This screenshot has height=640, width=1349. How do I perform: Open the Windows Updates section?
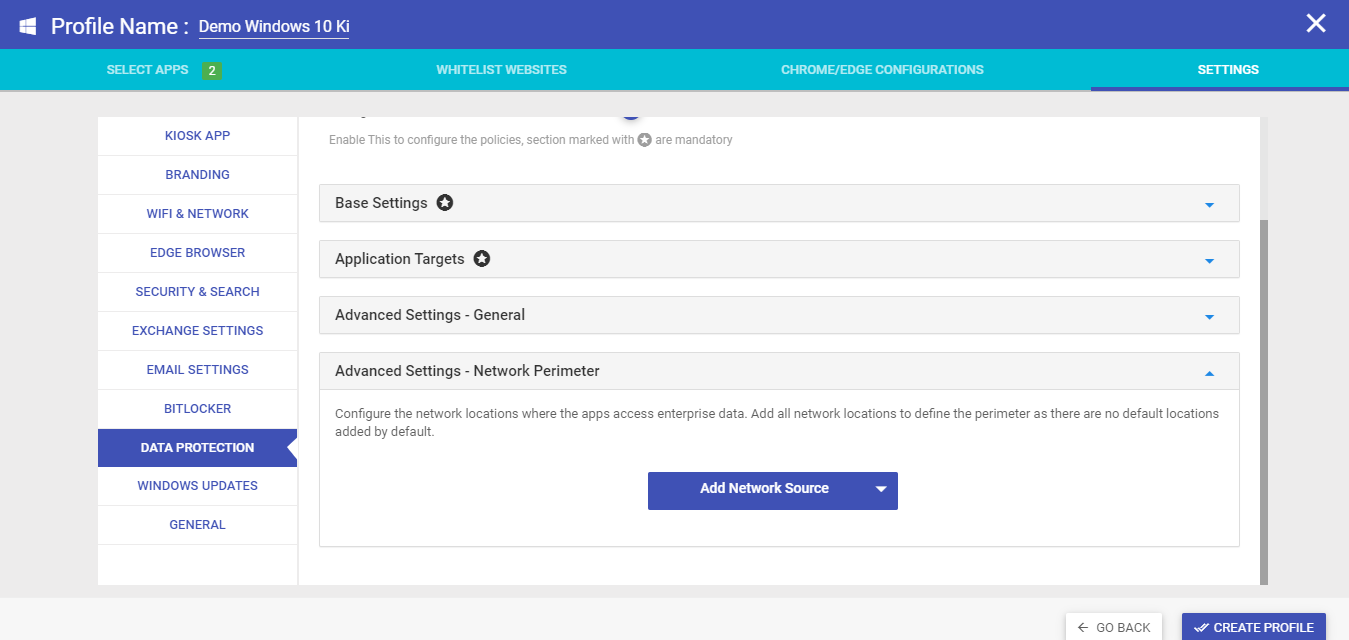click(197, 486)
